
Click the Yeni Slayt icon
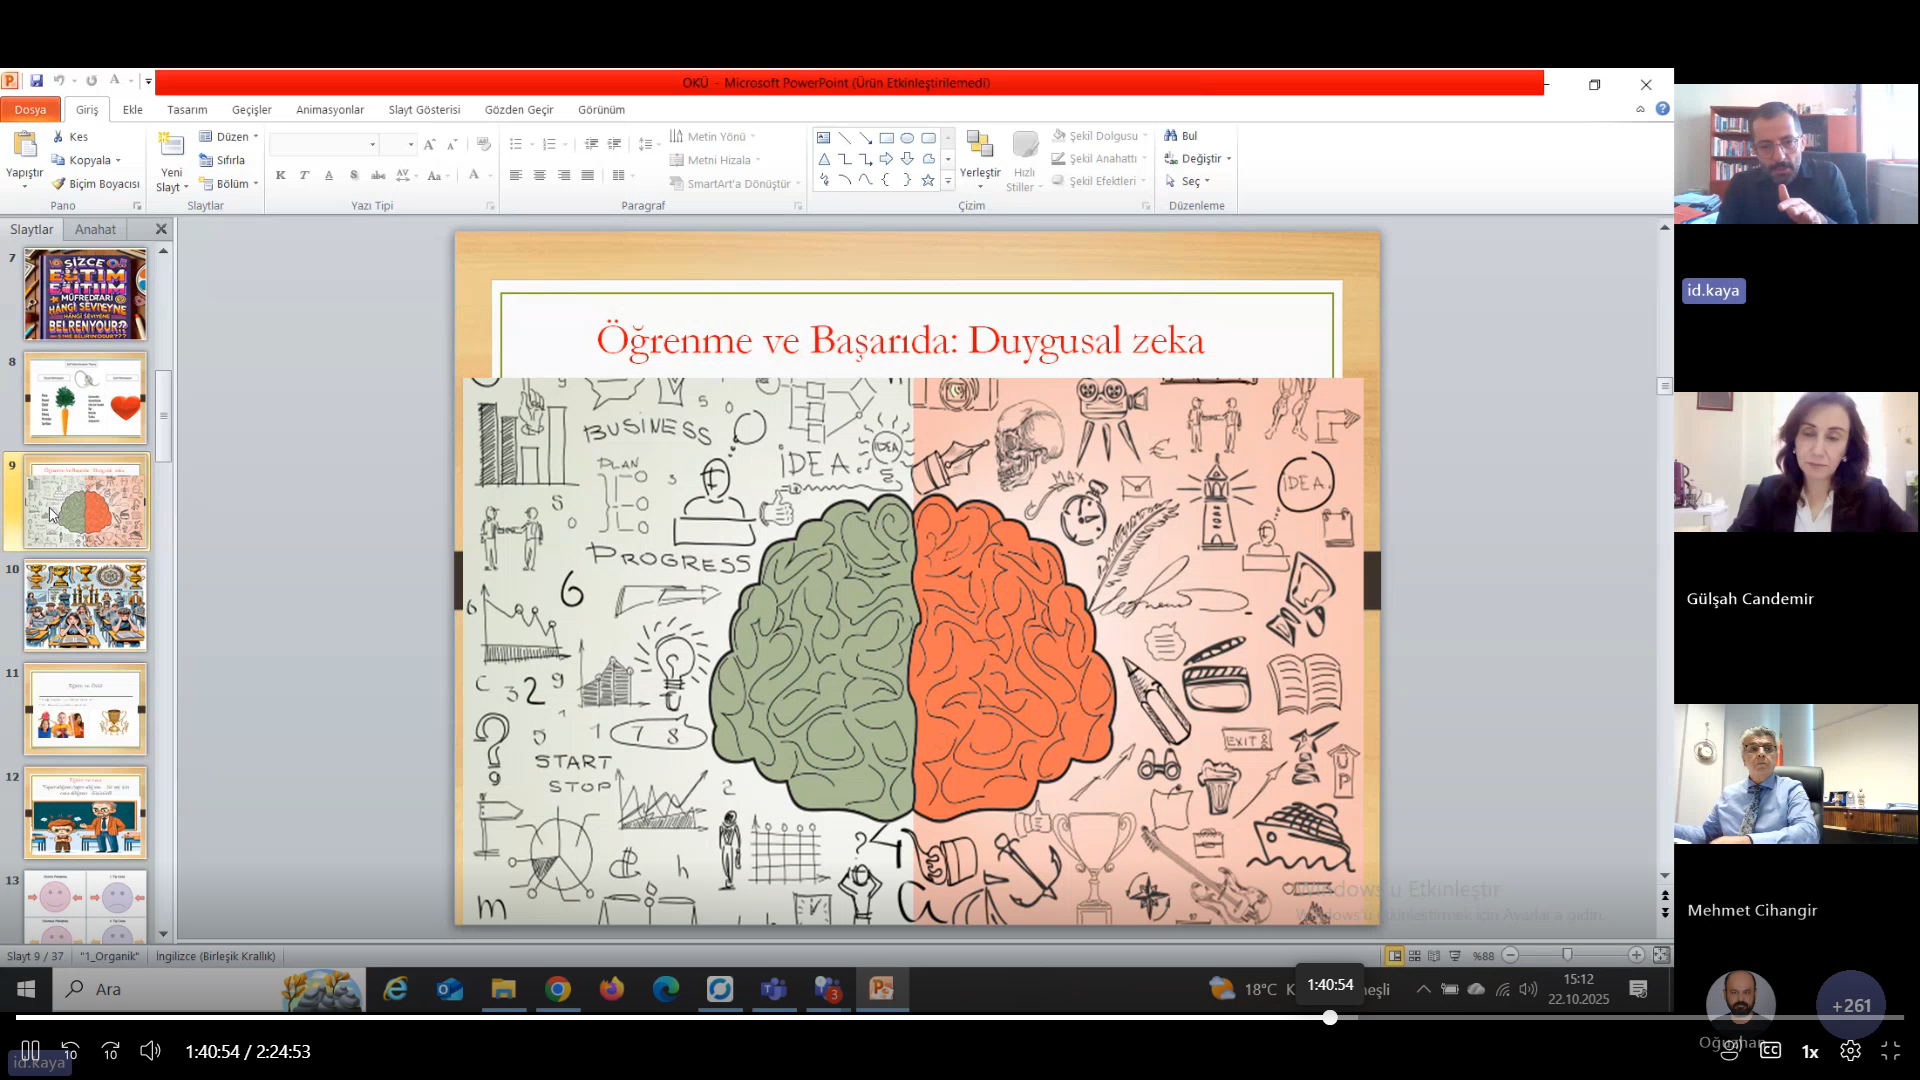point(171,146)
